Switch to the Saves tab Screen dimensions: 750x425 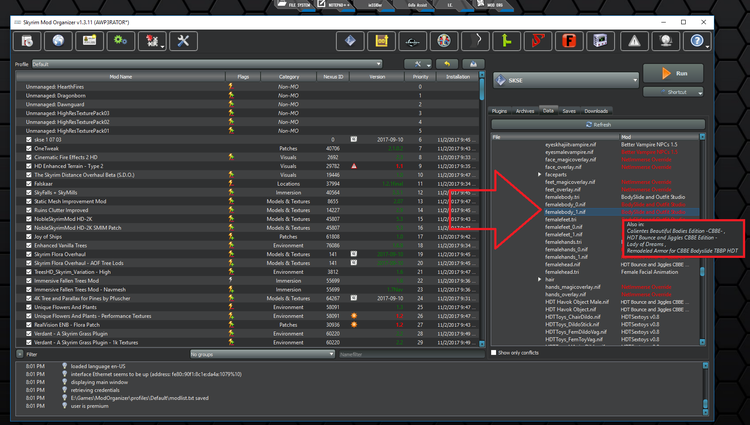click(x=569, y=111)
